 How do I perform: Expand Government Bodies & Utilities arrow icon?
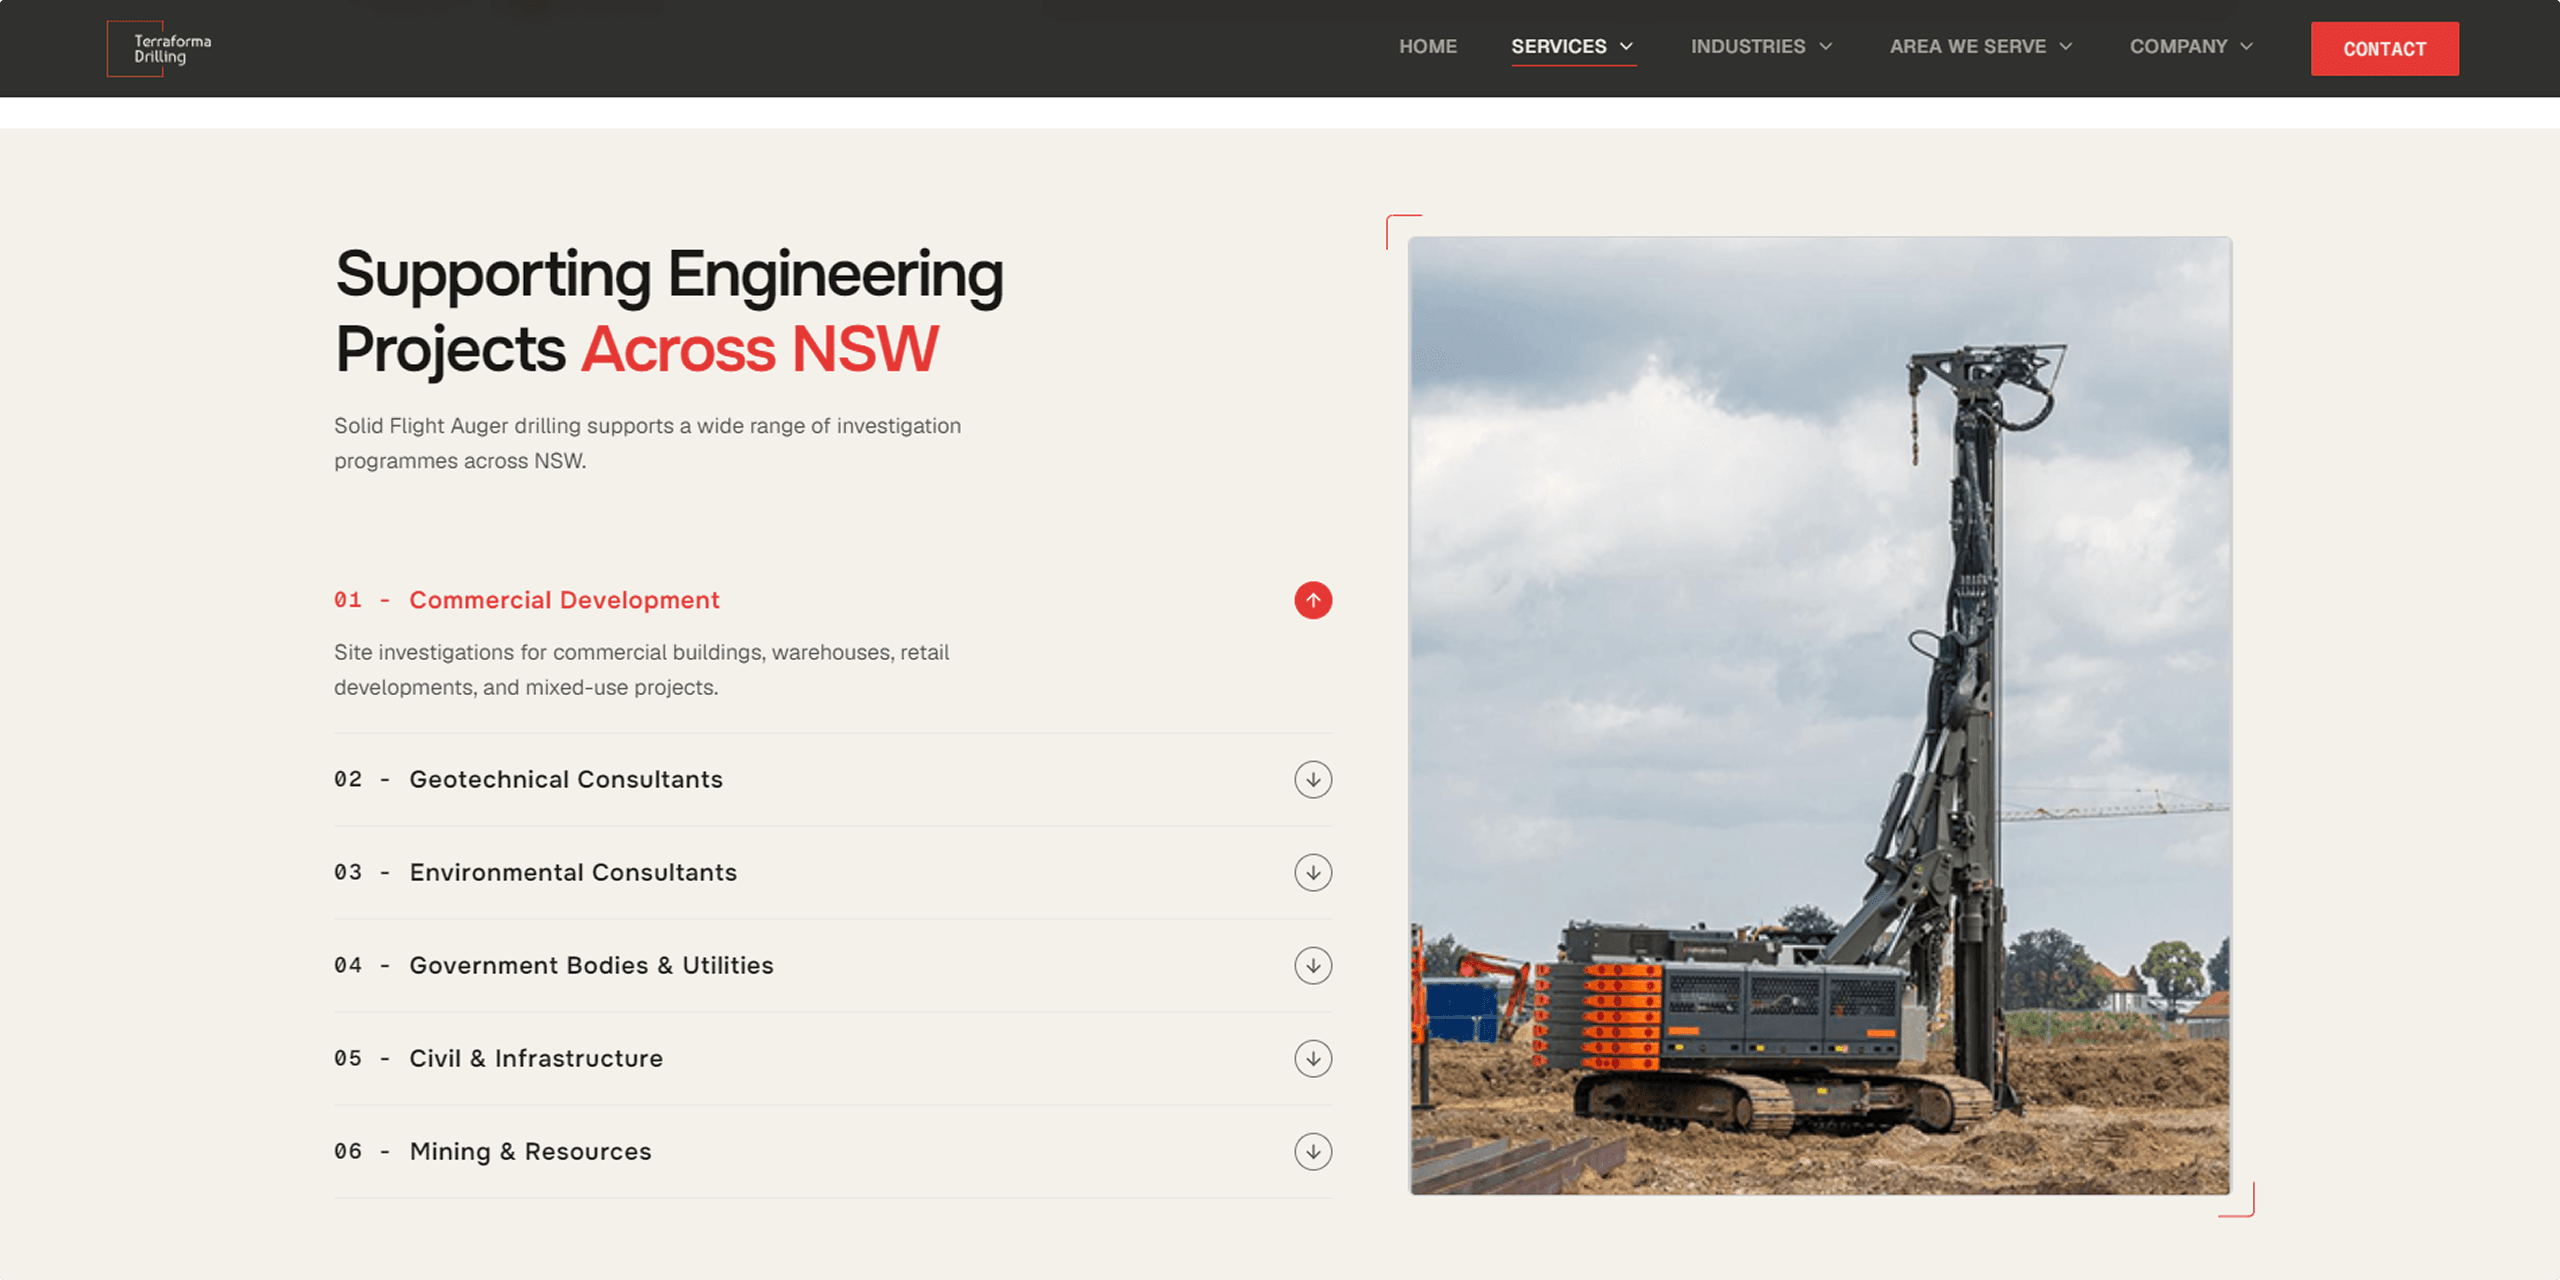coord(1313,965)
